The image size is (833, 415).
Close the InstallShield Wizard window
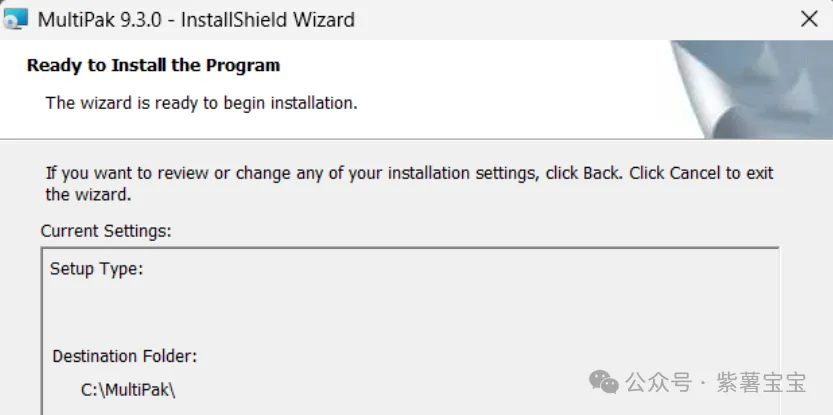[x=810, y=19]
